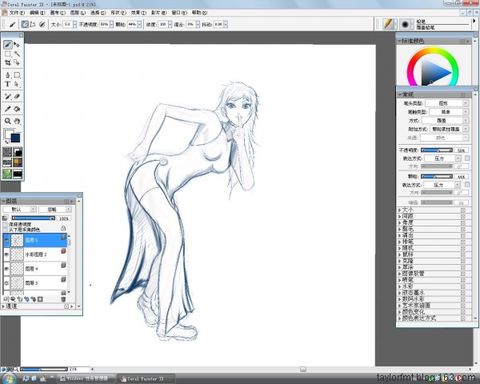Select the Rectangular Shape tool
Image resolution: width=480 pixels, height=384 pixels.
click(x=17, y=75)
